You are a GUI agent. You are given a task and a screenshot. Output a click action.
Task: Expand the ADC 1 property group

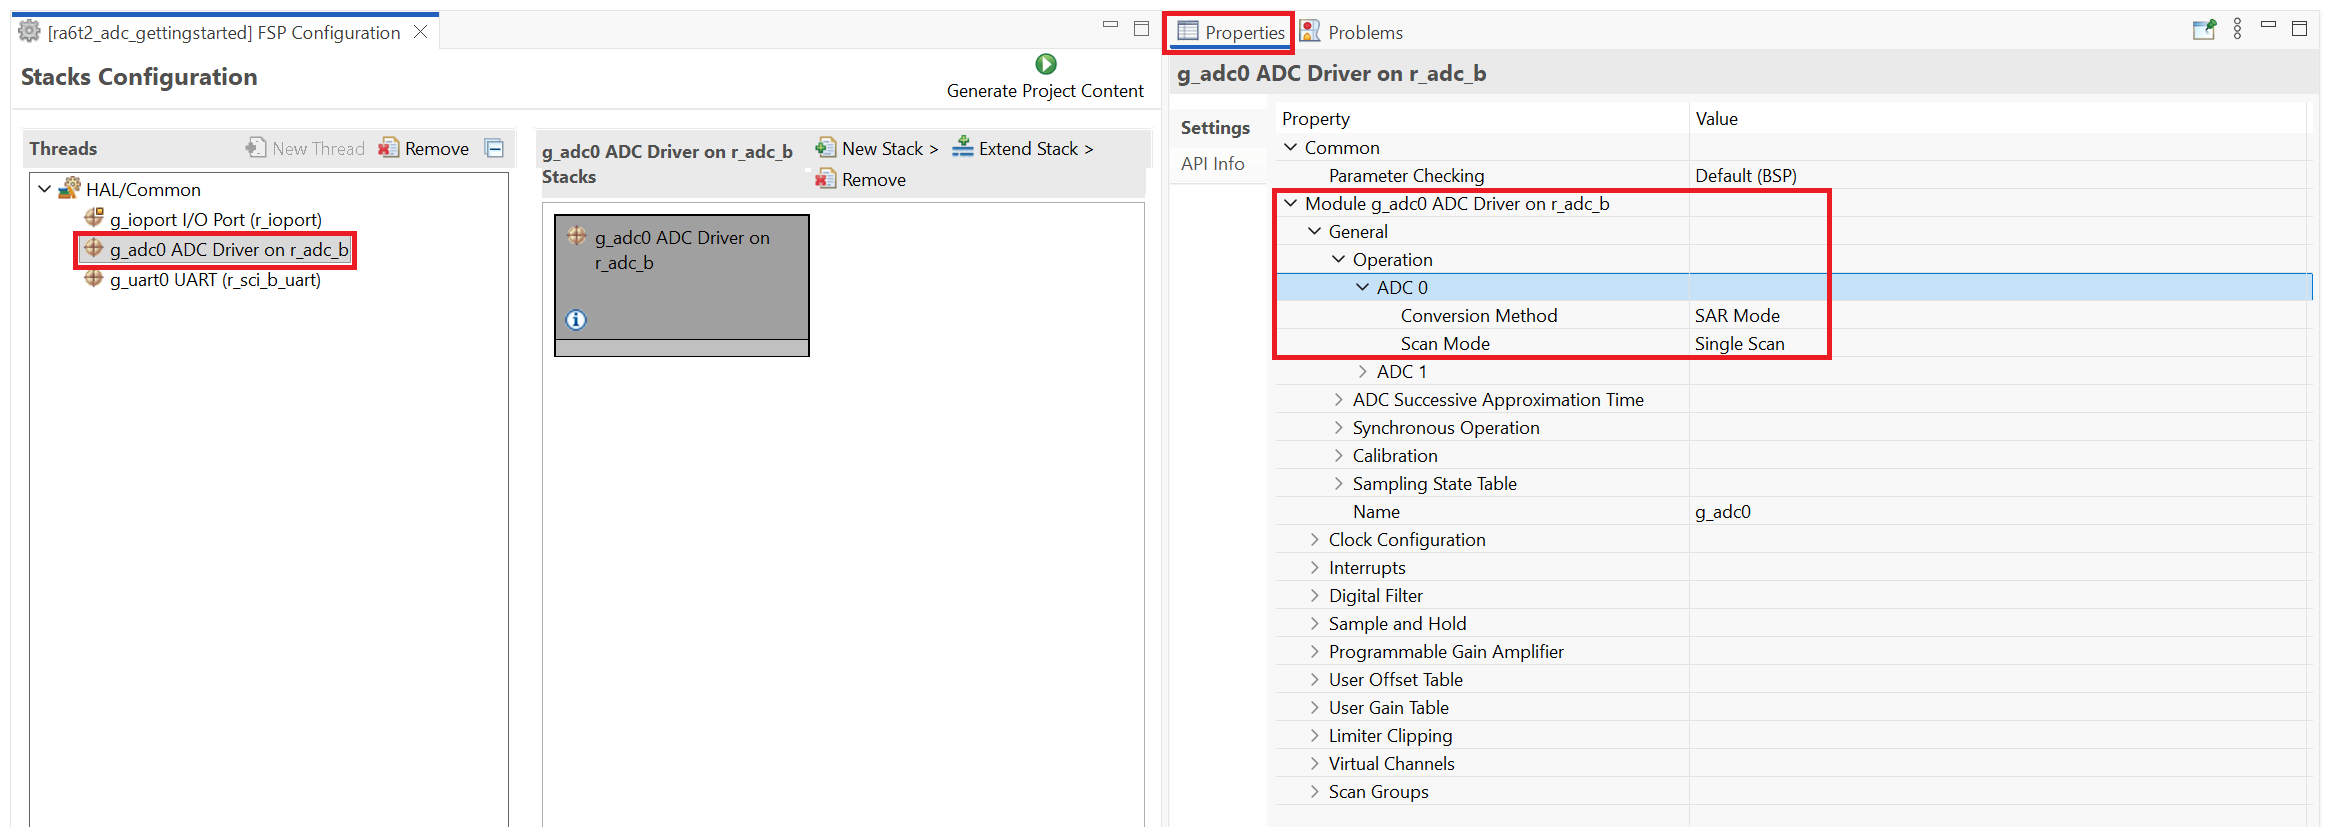pos(1362,372)
